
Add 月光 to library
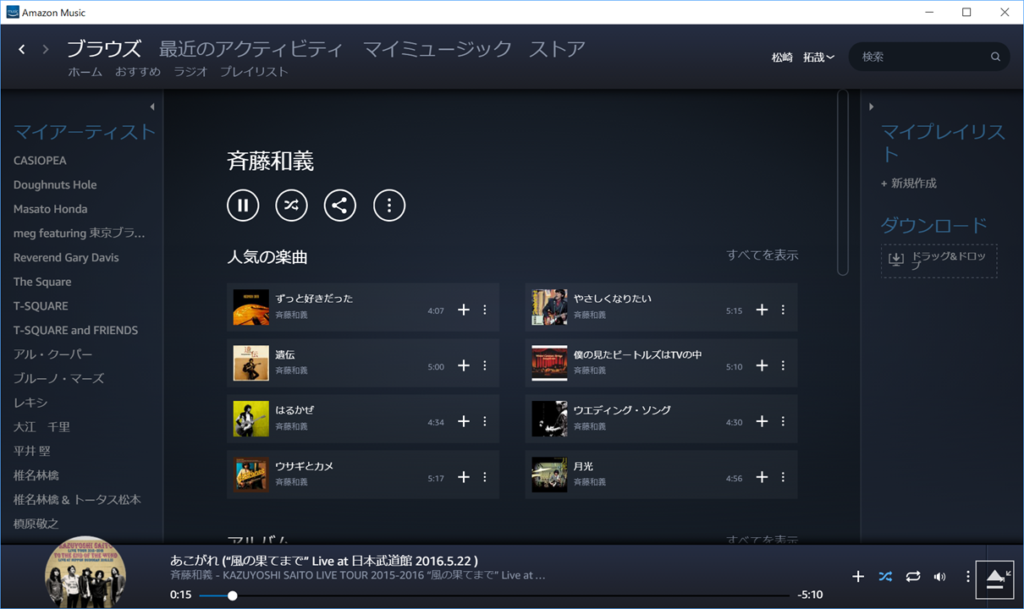pos(762,477)
